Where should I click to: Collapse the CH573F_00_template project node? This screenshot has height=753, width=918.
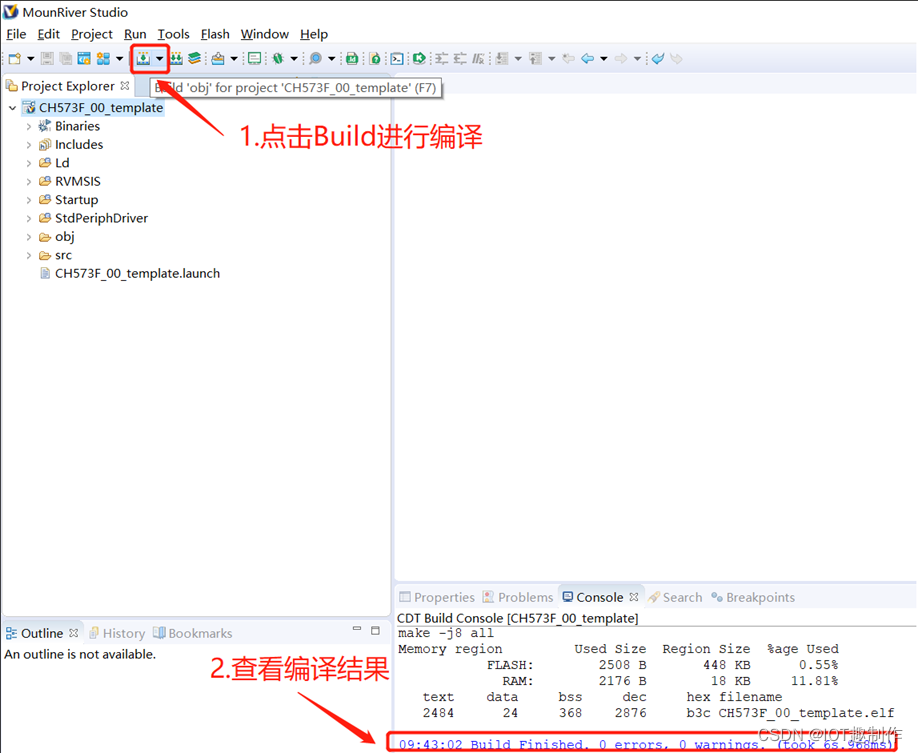click(x=12, y=108)
